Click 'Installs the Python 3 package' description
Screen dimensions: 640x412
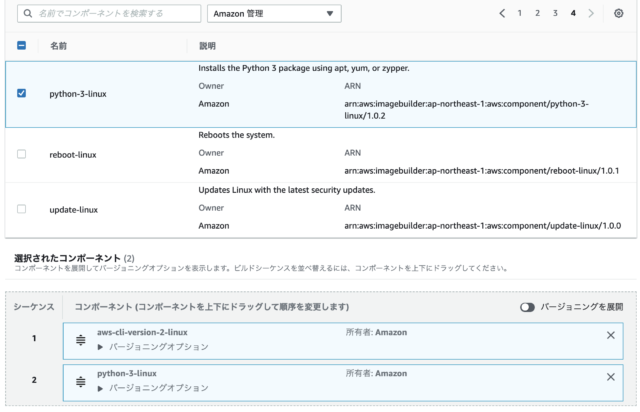pyautogui.click(x=304, y=68)
